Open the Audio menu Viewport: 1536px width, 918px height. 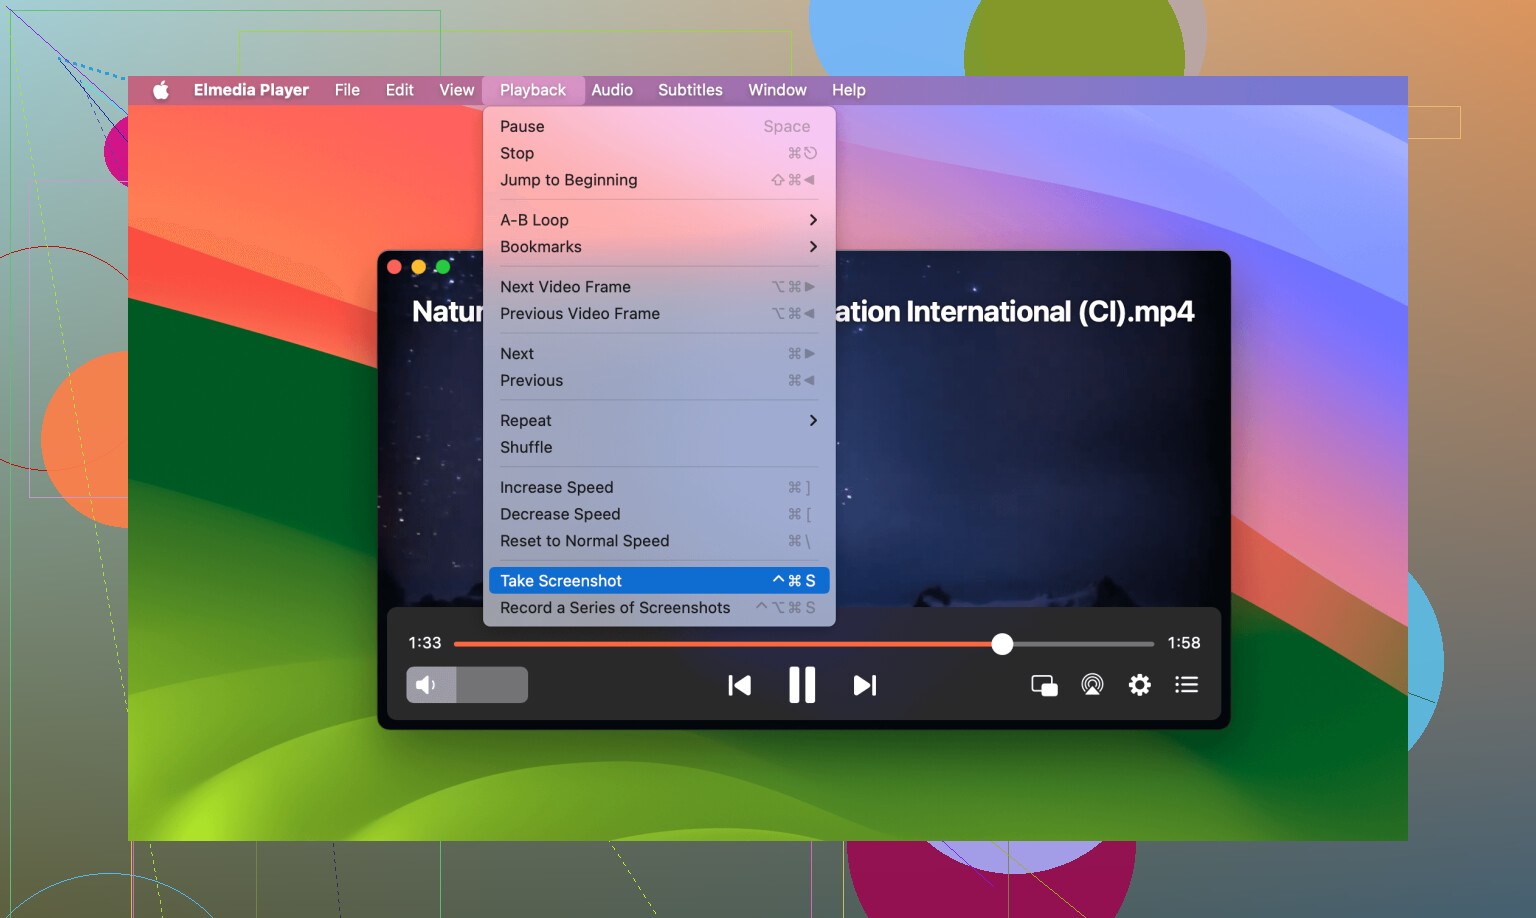click(612, 90)
